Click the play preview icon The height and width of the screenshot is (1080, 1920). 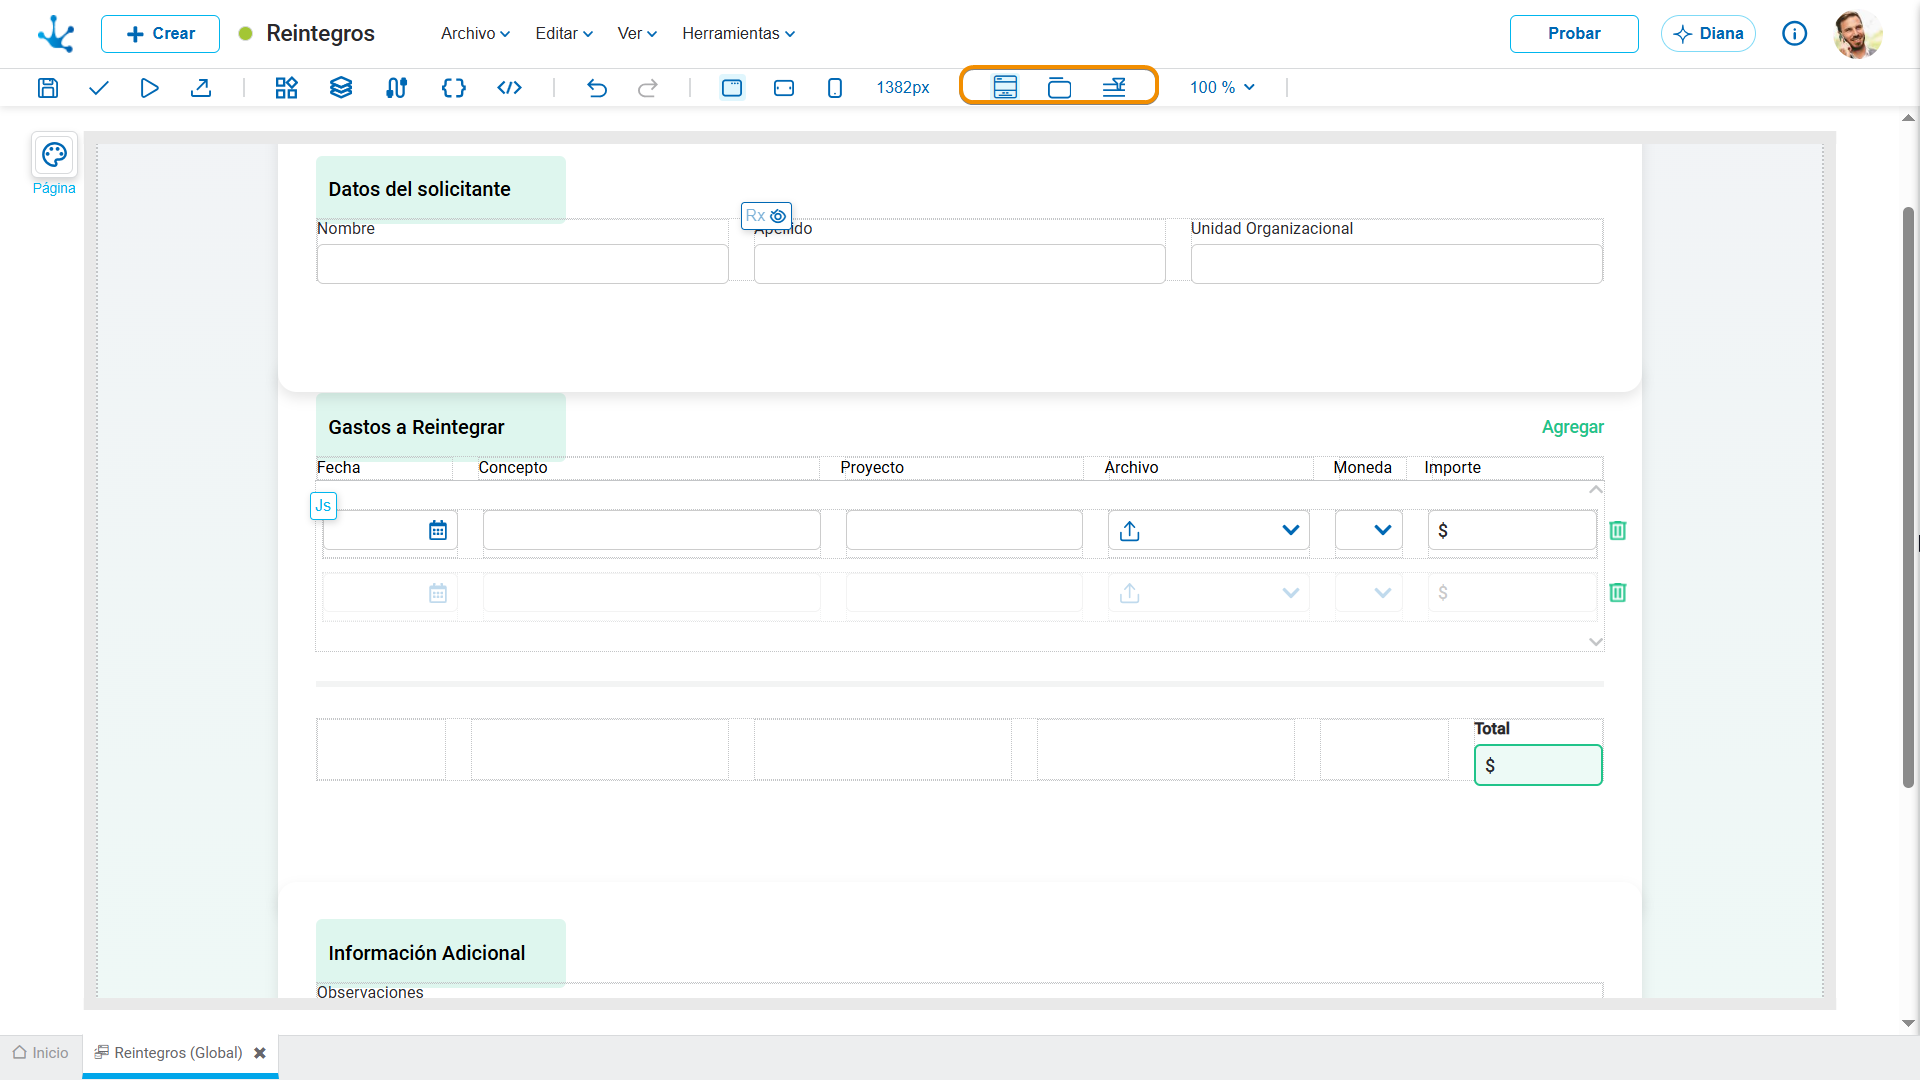click(x=149, y=88)
